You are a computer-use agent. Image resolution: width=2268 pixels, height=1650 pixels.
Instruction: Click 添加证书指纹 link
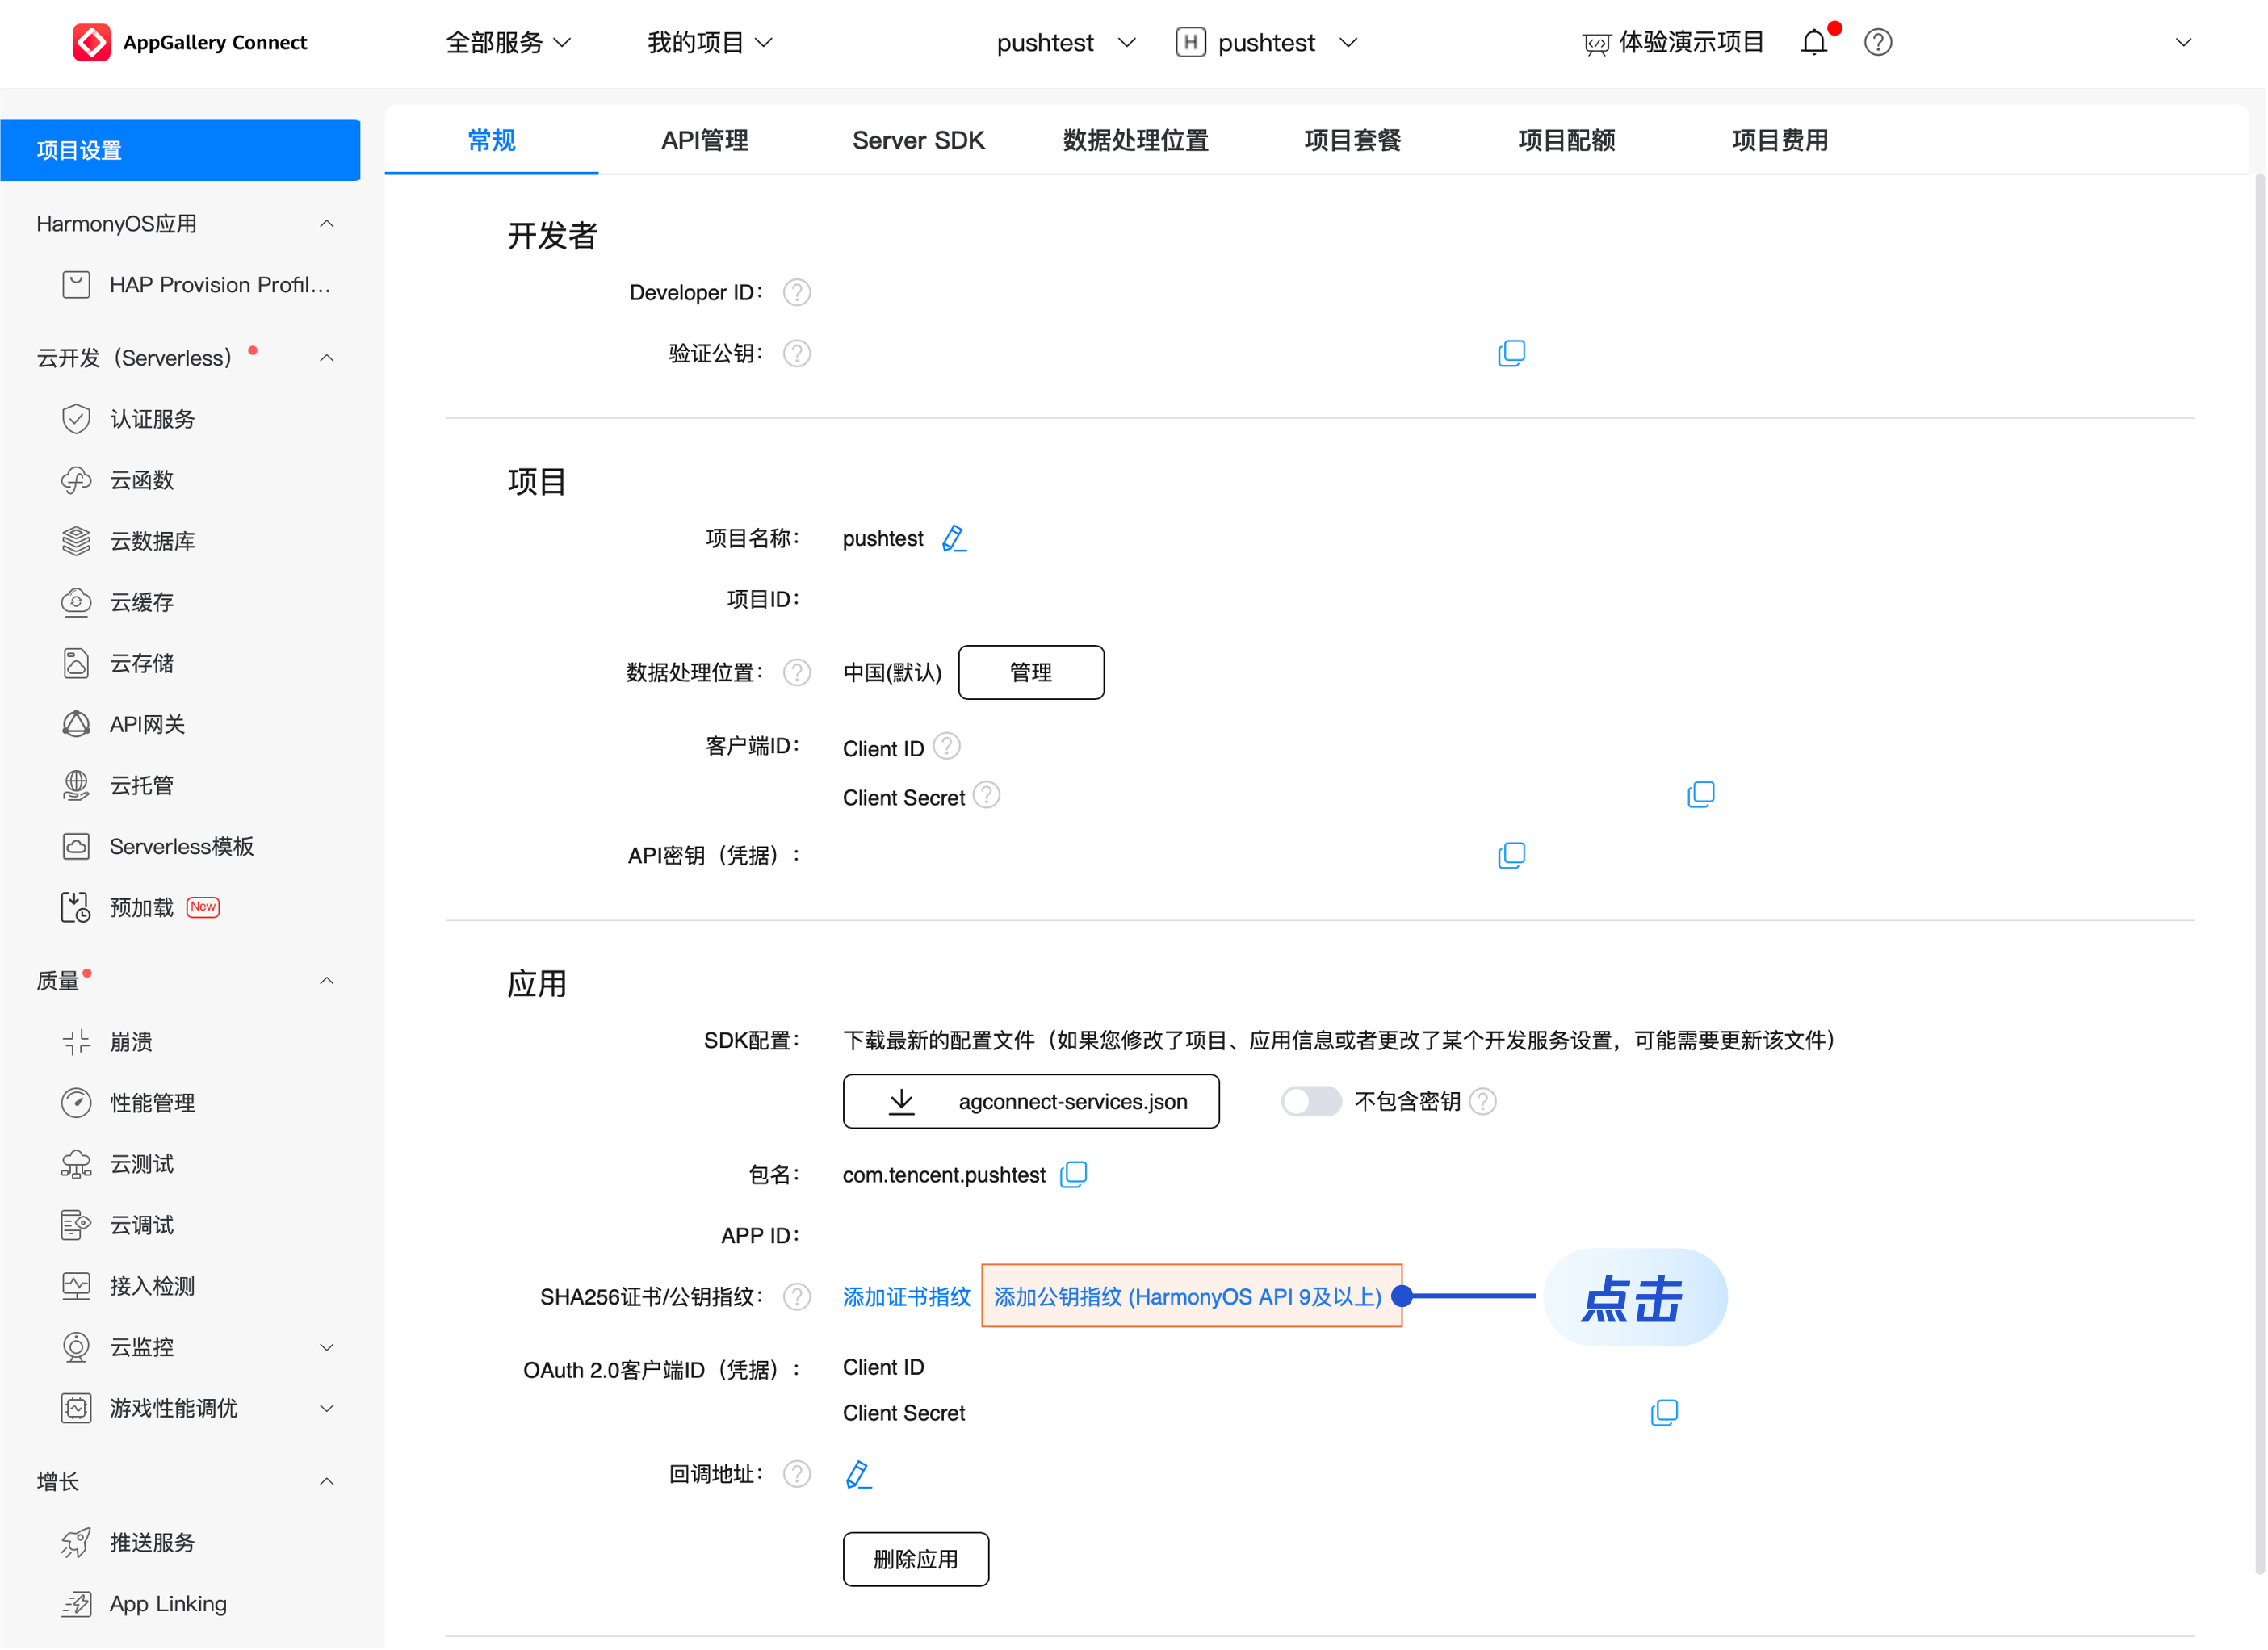(907, 1298)
